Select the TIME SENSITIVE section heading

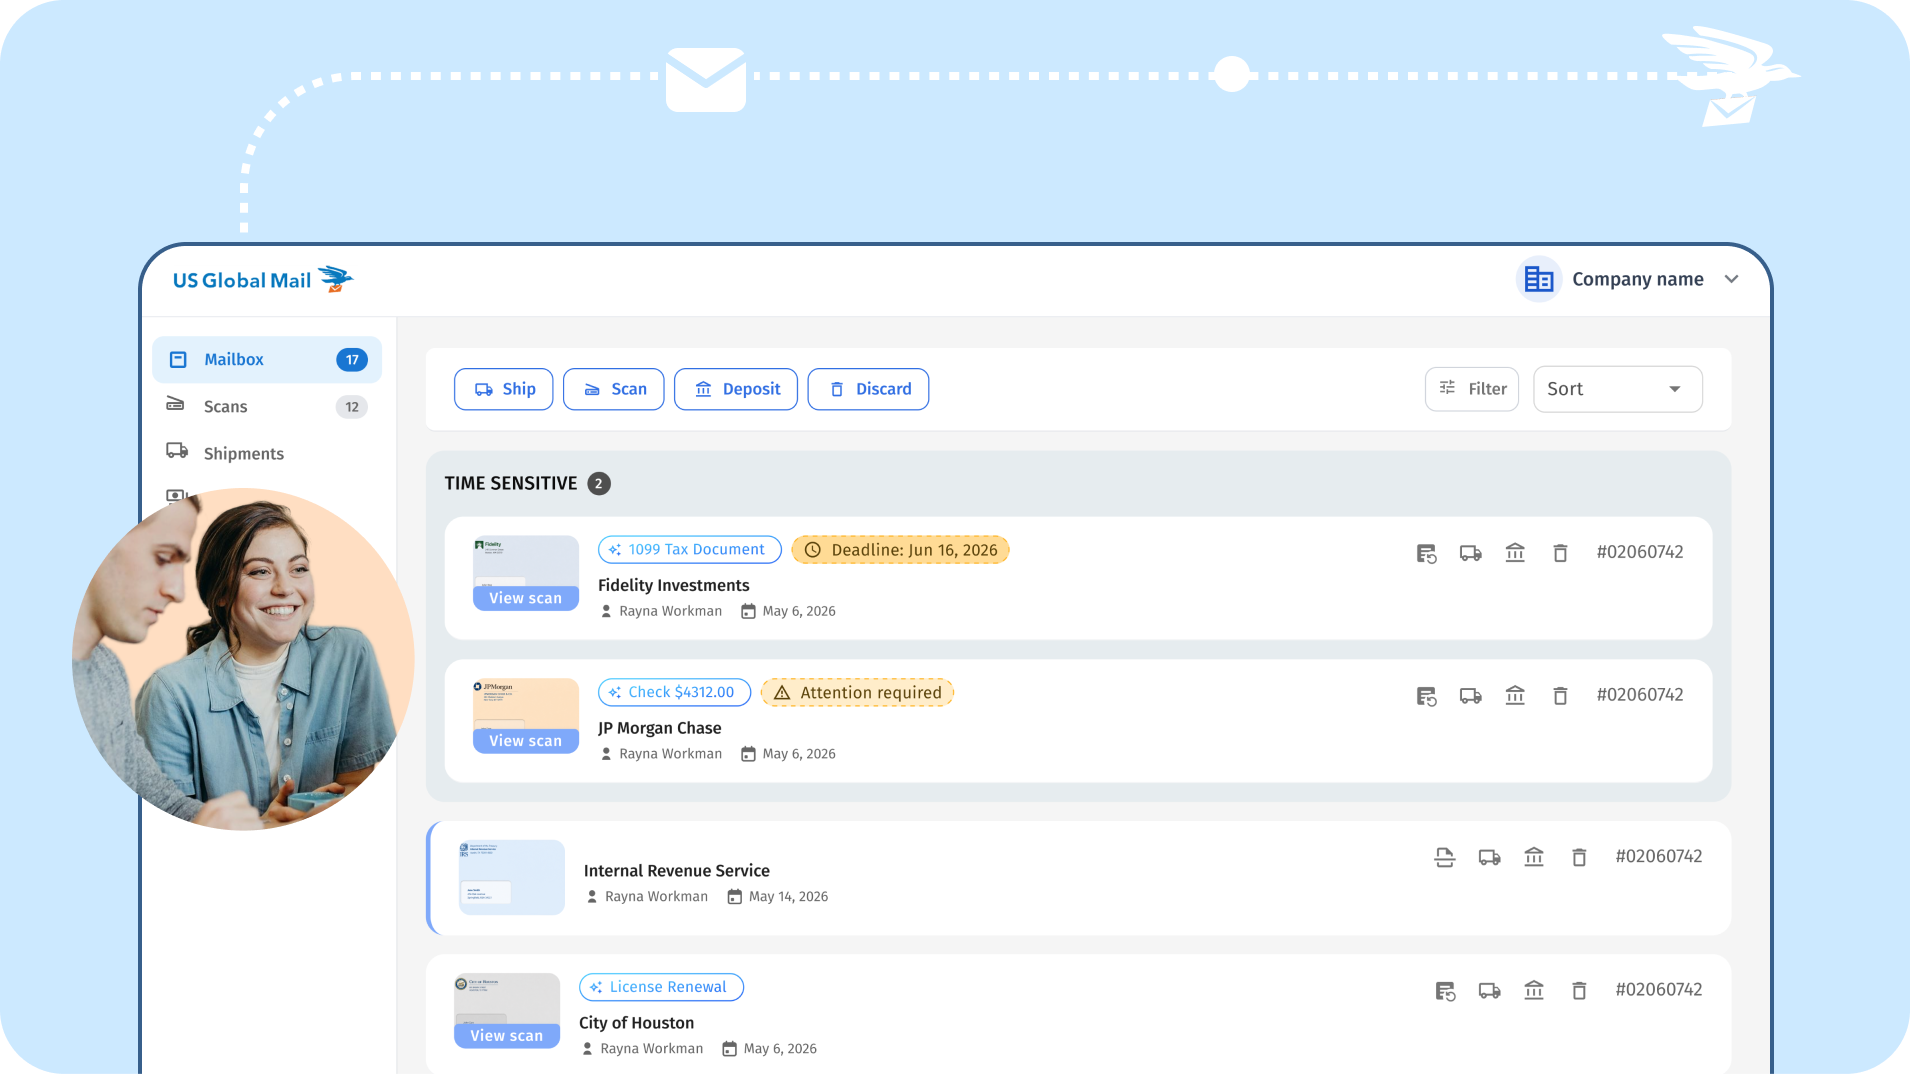[511, 483]
